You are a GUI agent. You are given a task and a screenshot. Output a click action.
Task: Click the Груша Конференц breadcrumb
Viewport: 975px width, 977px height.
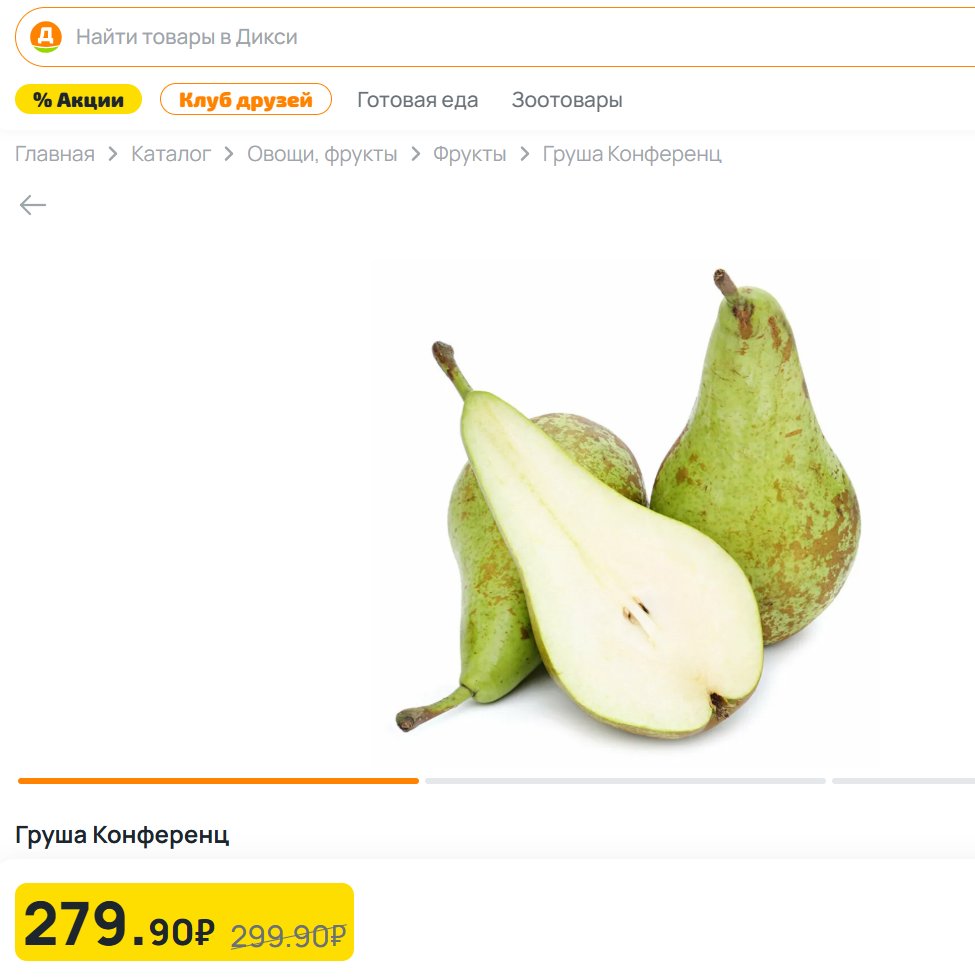point(632,154)
